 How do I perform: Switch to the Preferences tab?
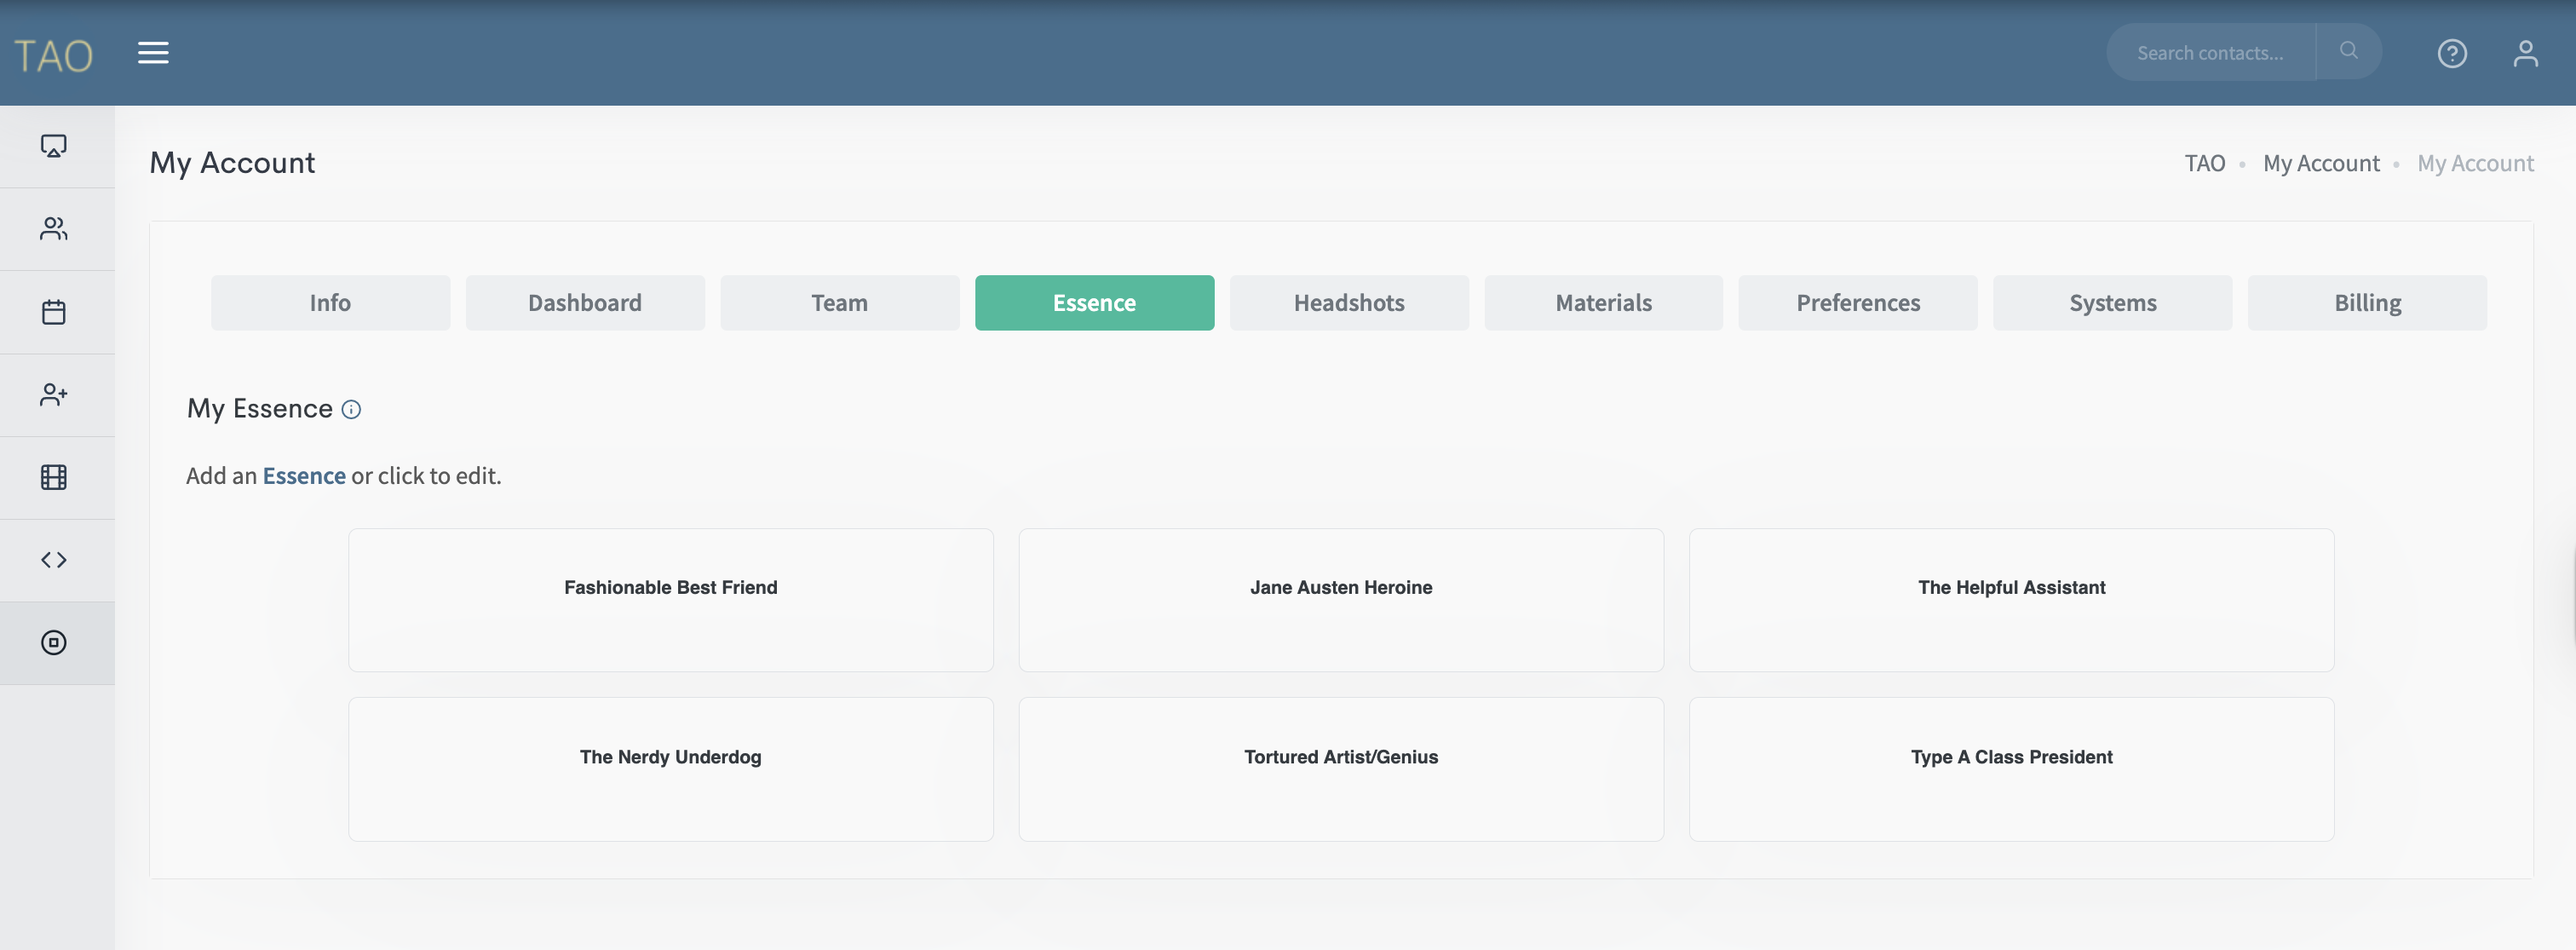tap(1857, 303)
